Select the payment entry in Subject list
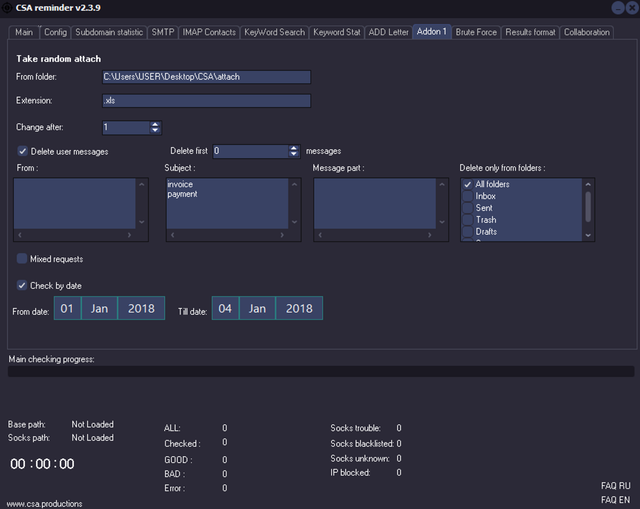 [182, 194]
